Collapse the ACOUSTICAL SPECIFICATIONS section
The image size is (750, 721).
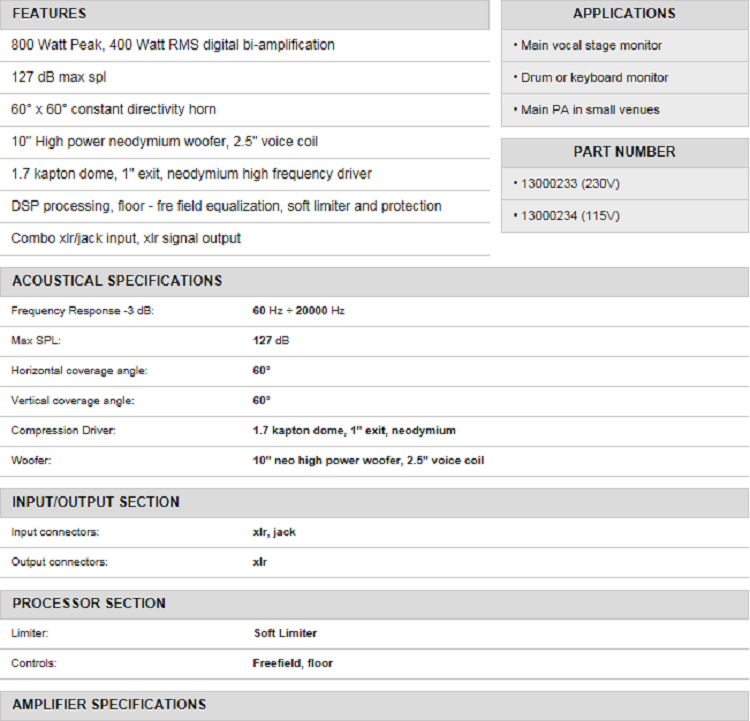pyautogui.click(x=117, y=281)
